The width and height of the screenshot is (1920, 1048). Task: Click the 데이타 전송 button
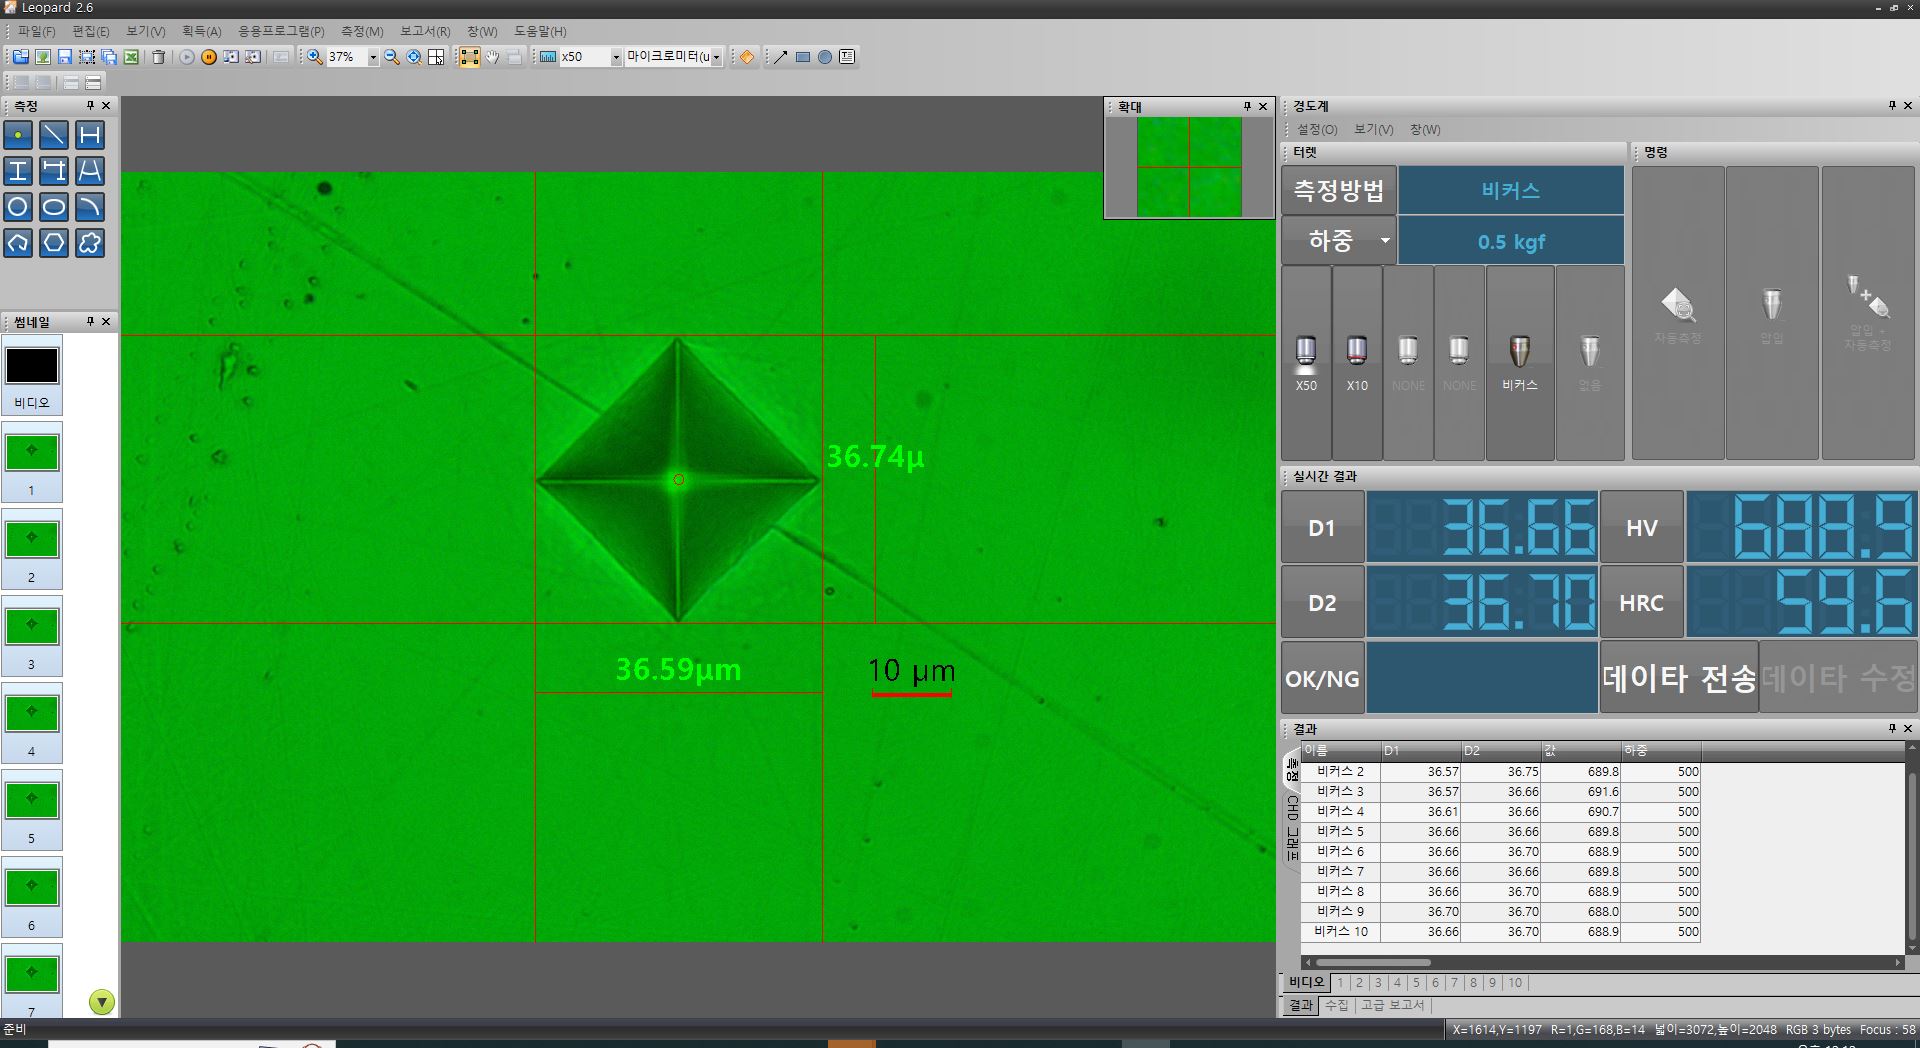tap(1679, 678)
